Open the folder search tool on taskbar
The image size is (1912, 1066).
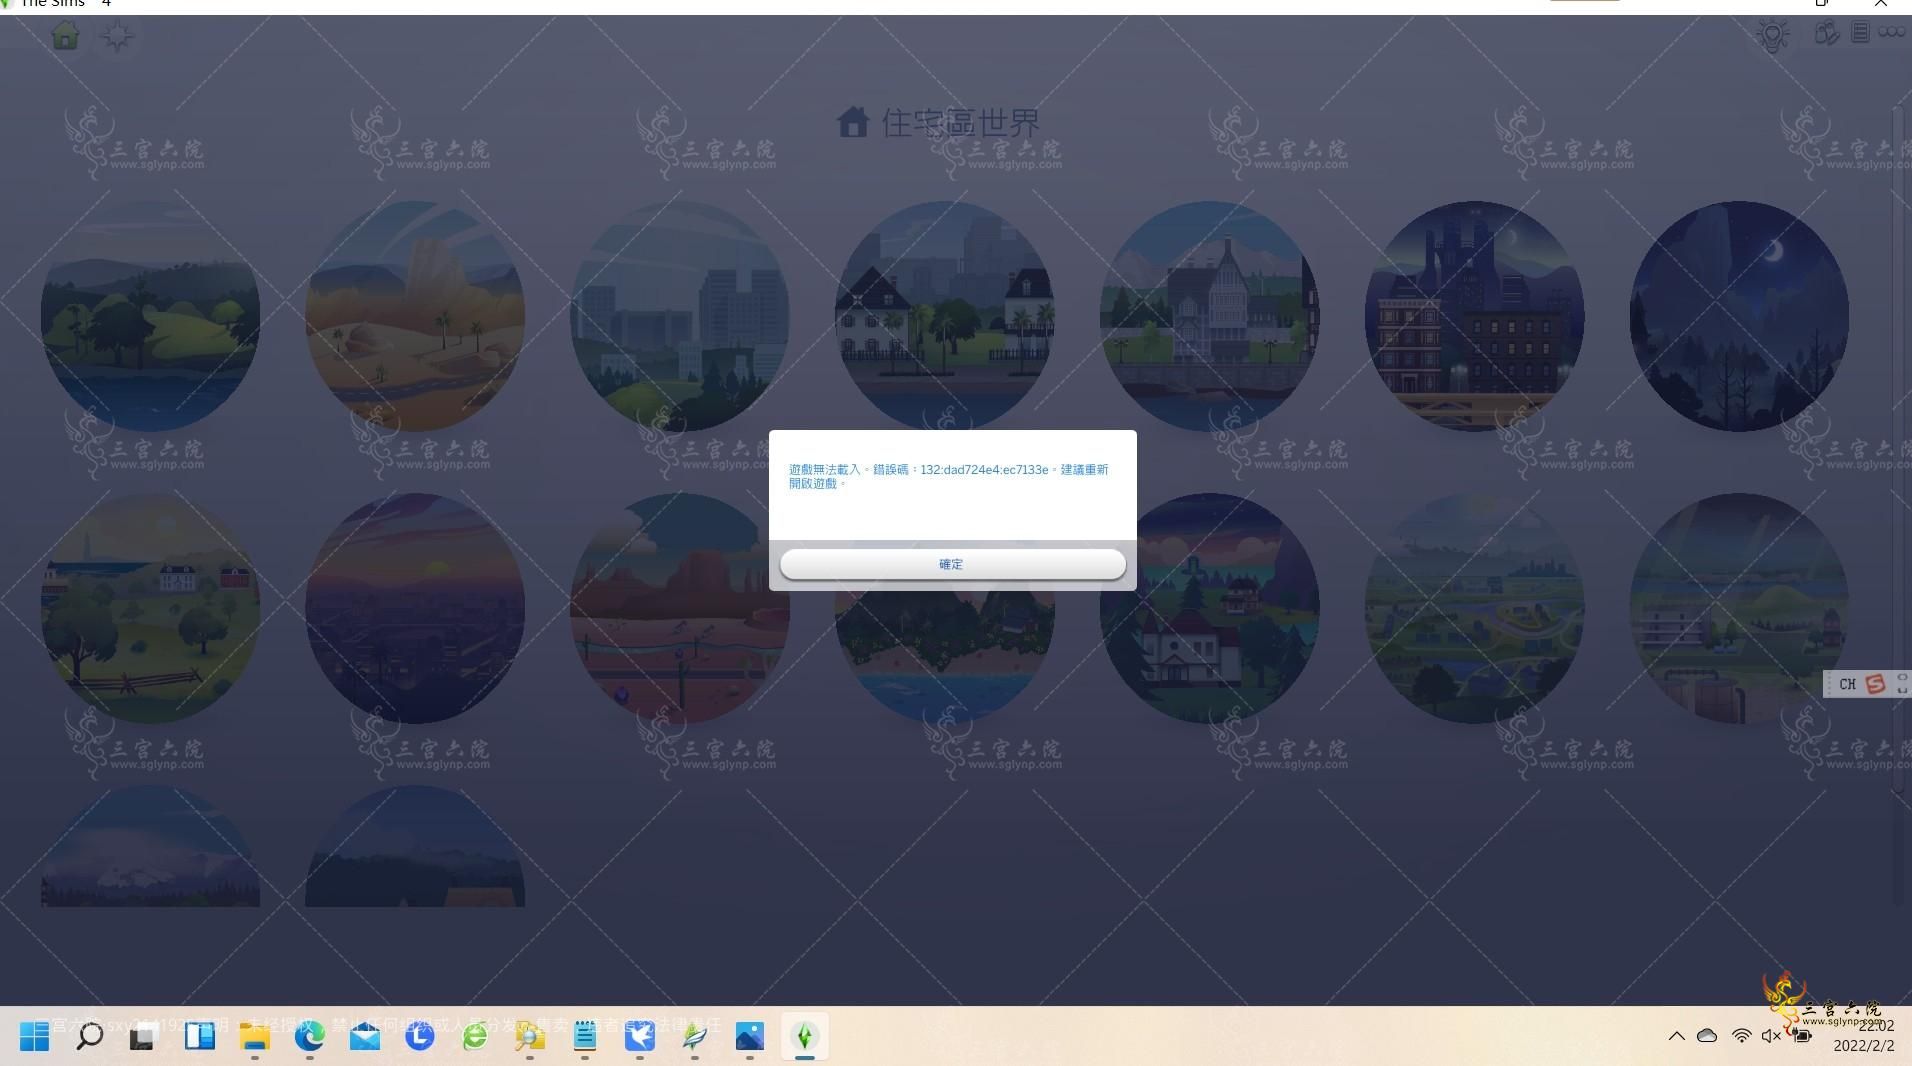pos(529,1036)
